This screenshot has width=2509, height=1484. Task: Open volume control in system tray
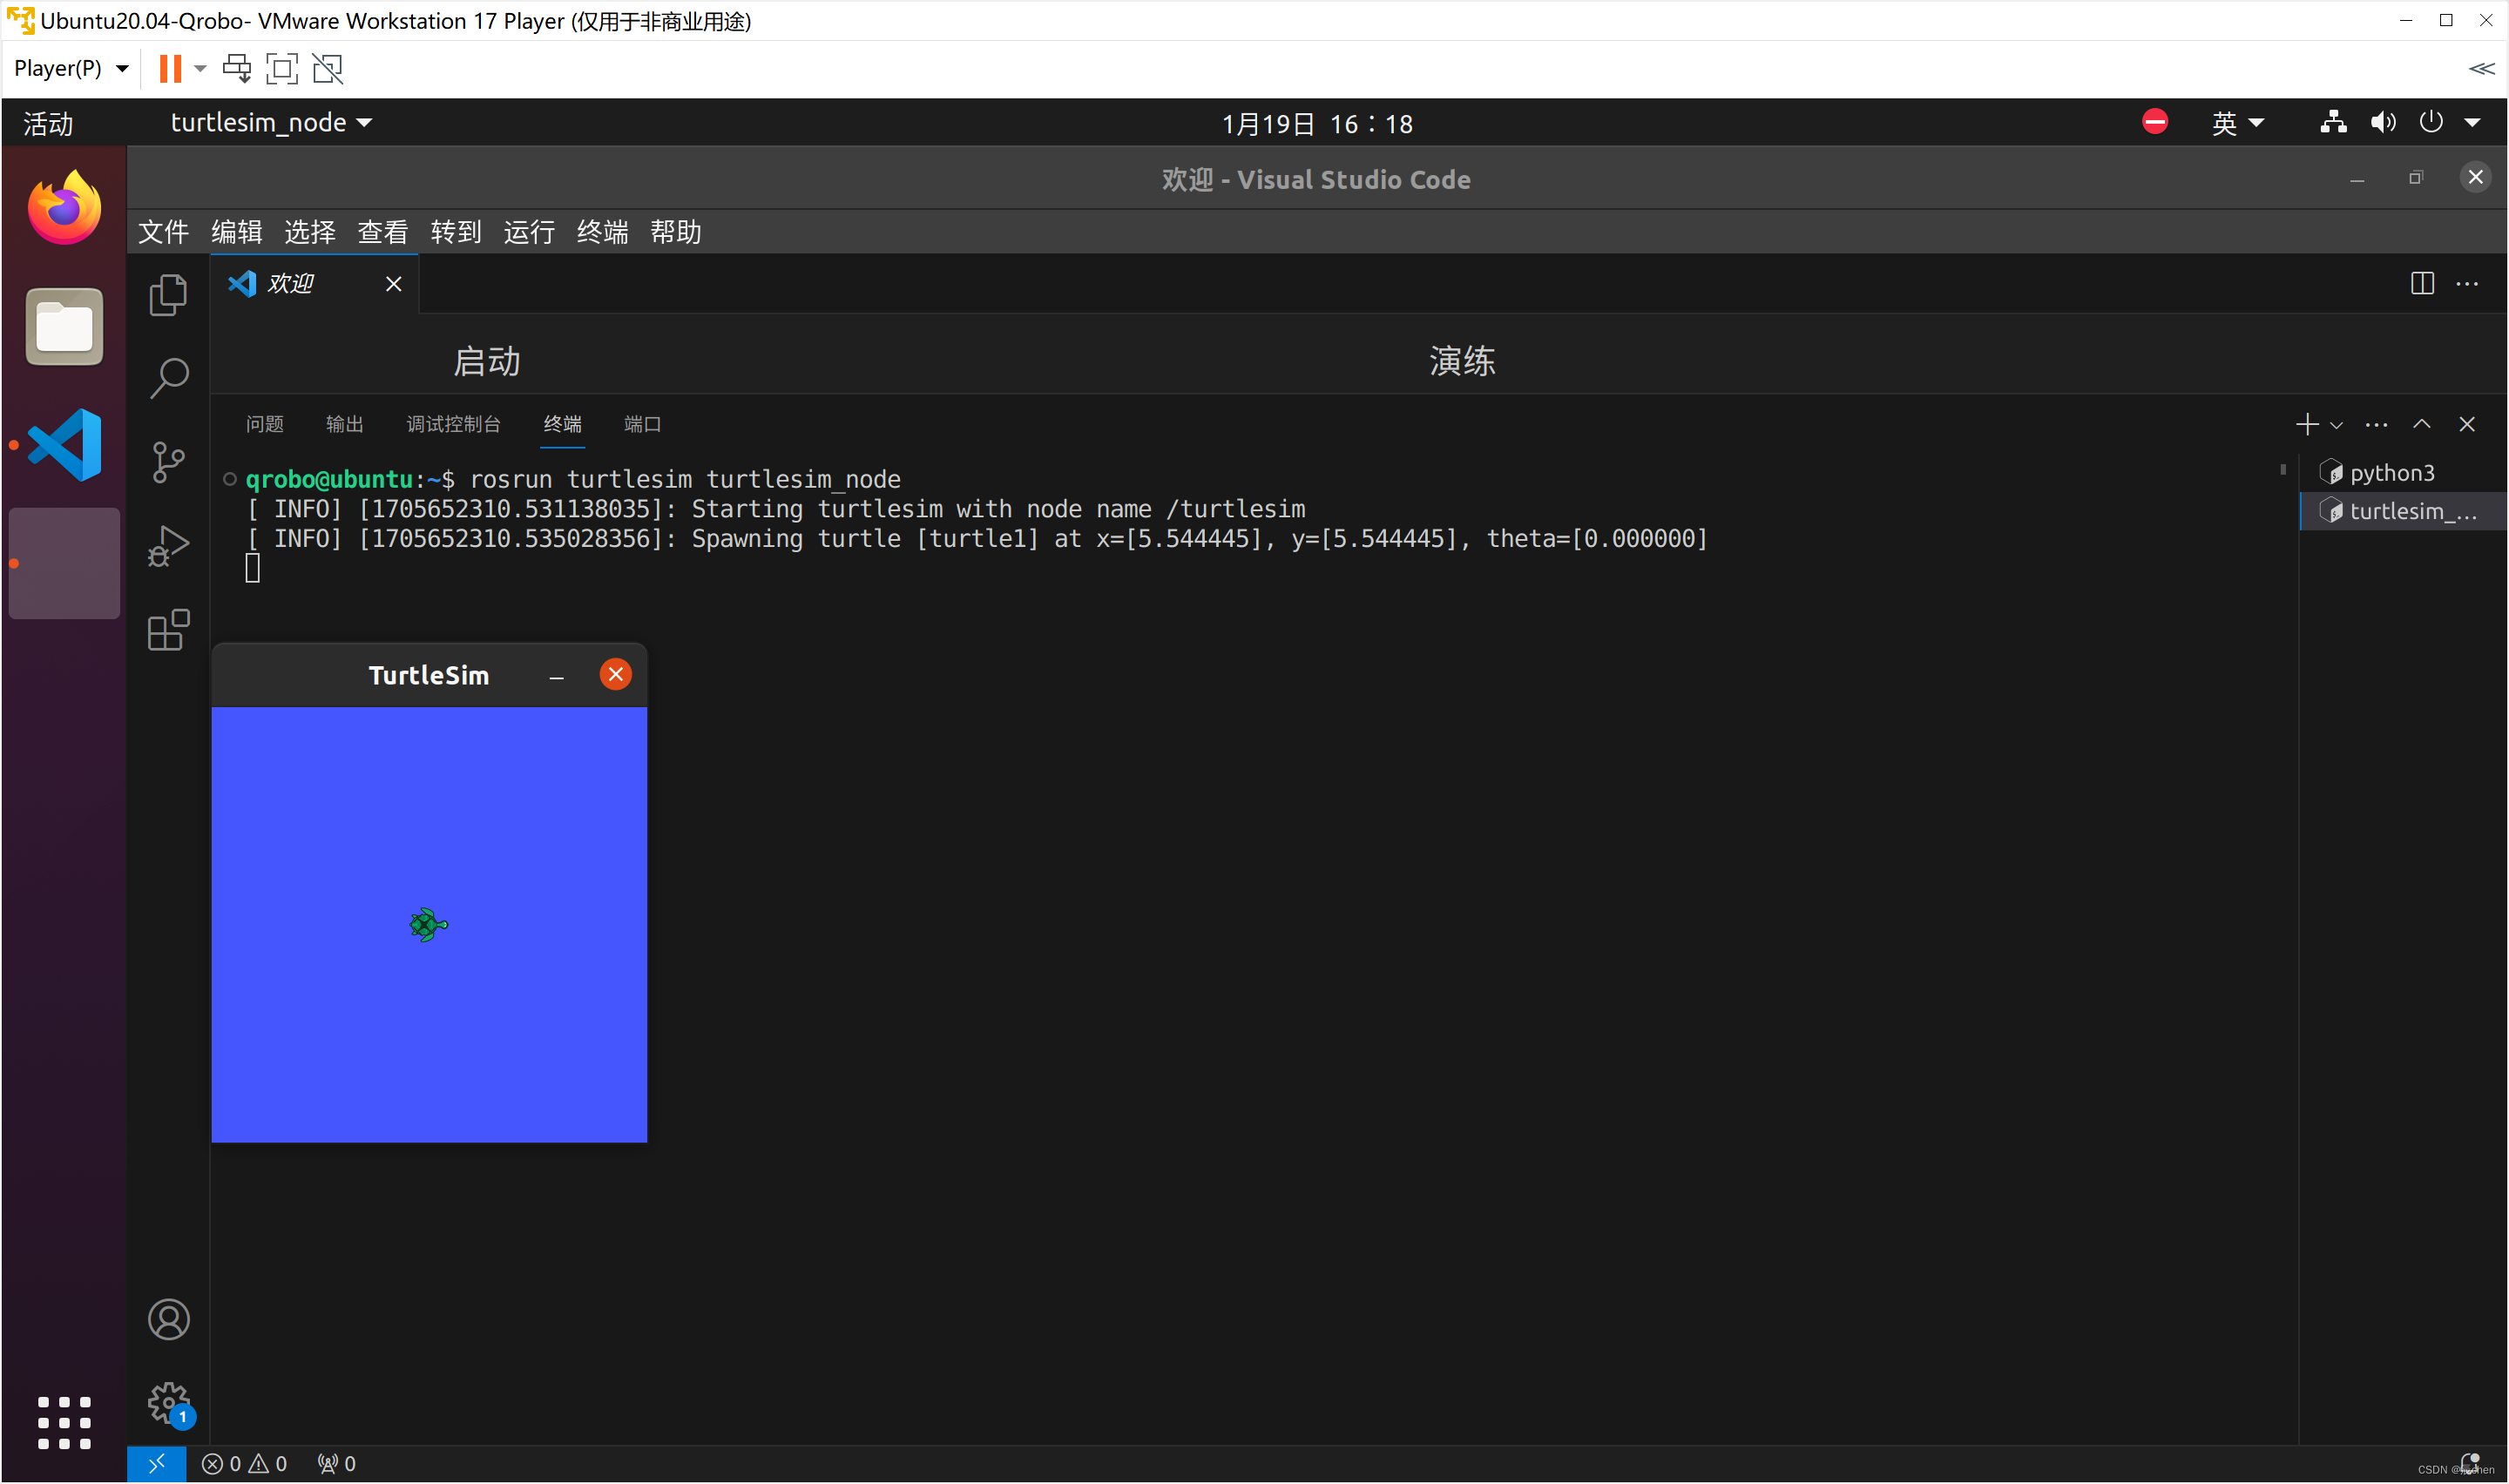pos(2383,122)
